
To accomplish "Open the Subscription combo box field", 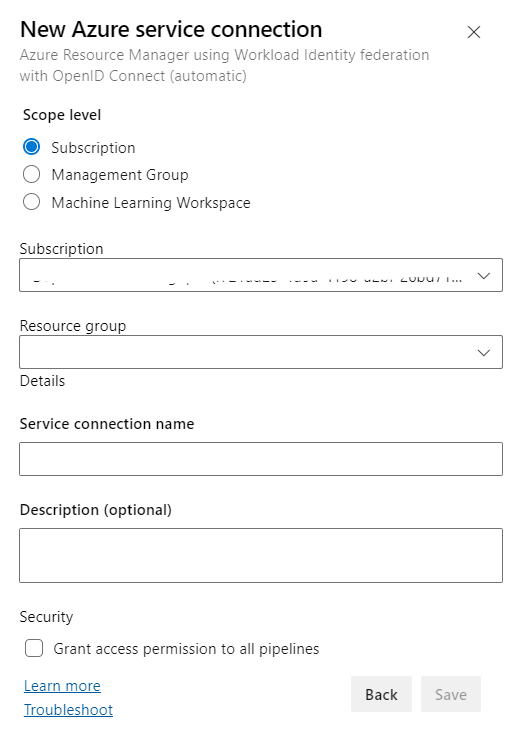I will tap(261, 275).
